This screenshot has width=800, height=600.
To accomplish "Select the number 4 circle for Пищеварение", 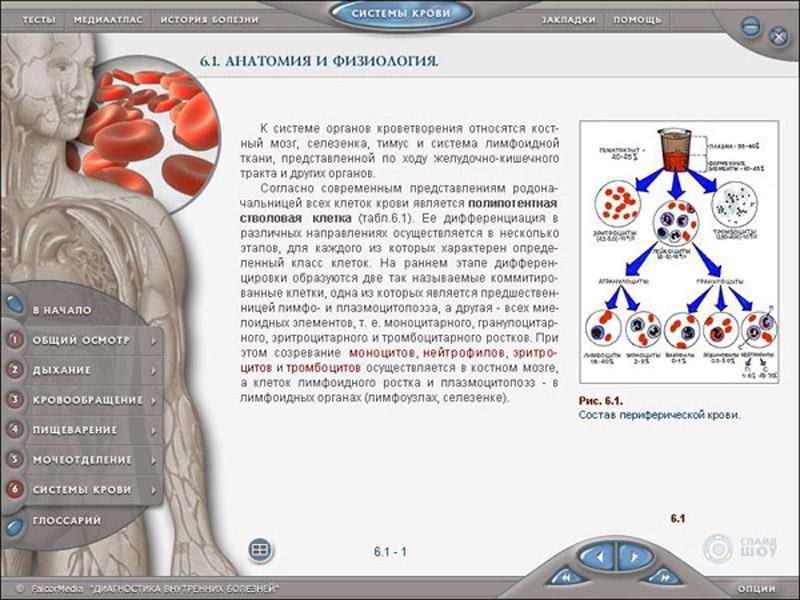I will 16,430.
